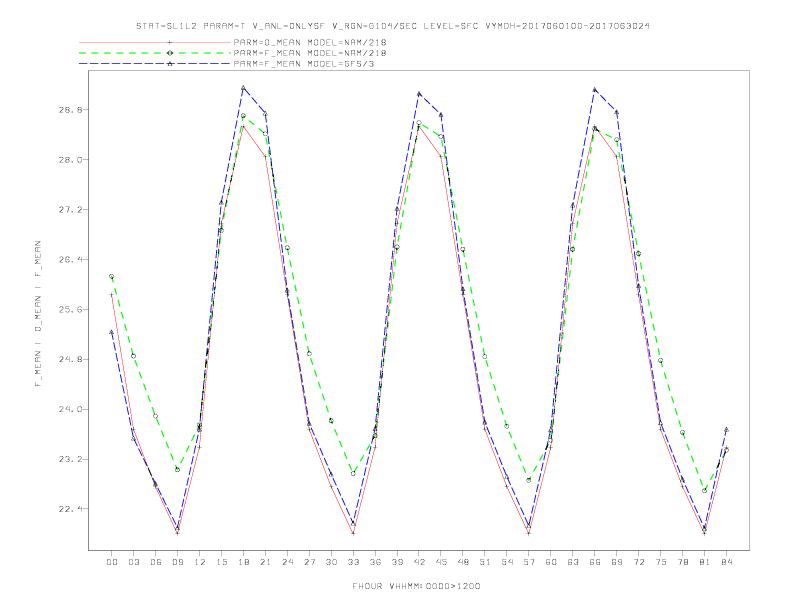
Task: Click x-axis tick label 48
Action: pos(463,562)
